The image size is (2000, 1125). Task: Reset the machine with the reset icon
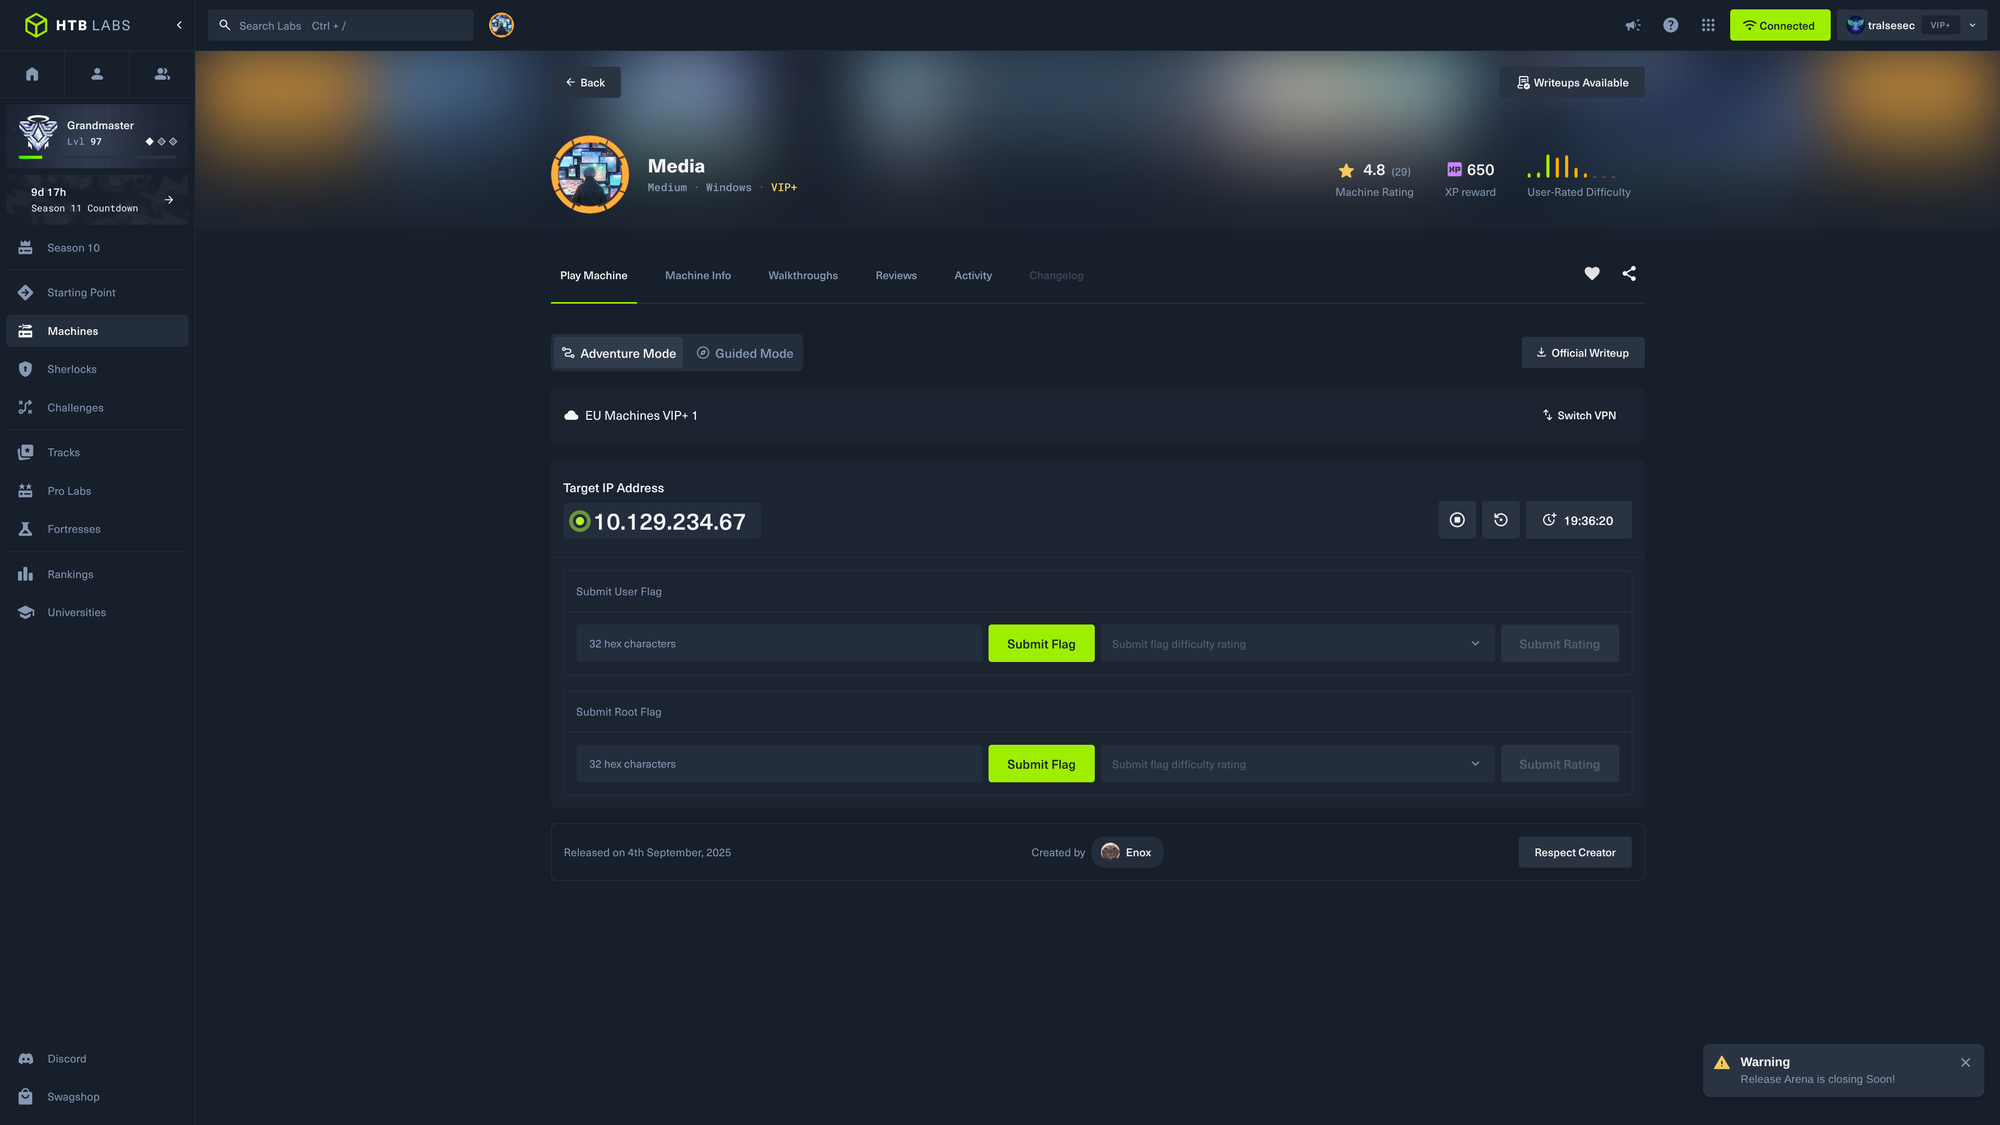click(x=1501, y=520)
